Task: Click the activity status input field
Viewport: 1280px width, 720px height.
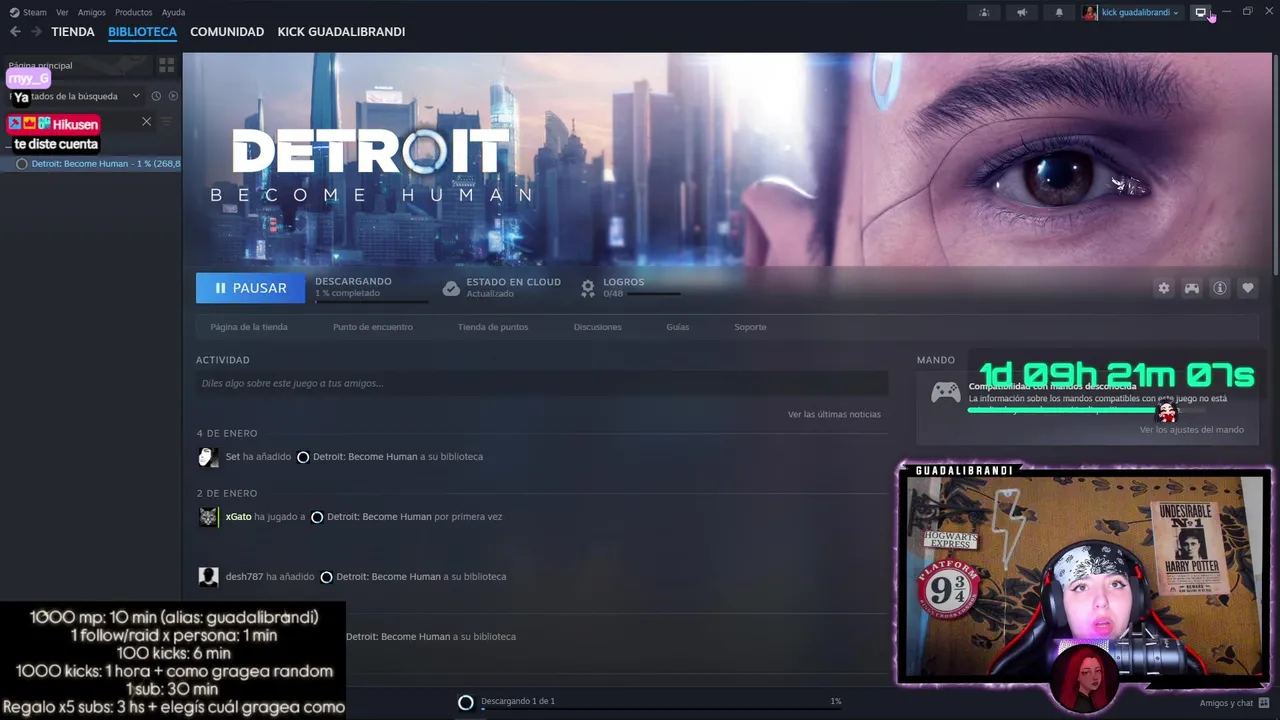Action: click(x=542, y=383)
